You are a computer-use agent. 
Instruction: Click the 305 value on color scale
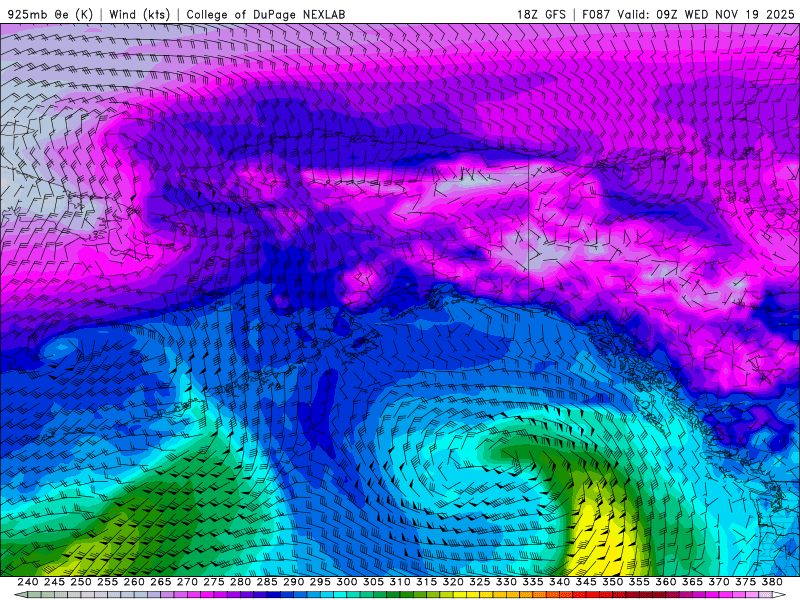[373, 582]
